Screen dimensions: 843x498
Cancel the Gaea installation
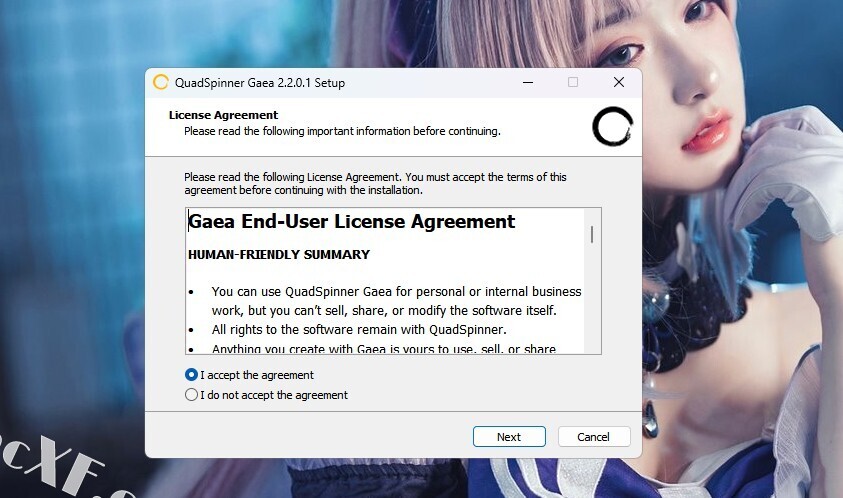coord(594,437)
